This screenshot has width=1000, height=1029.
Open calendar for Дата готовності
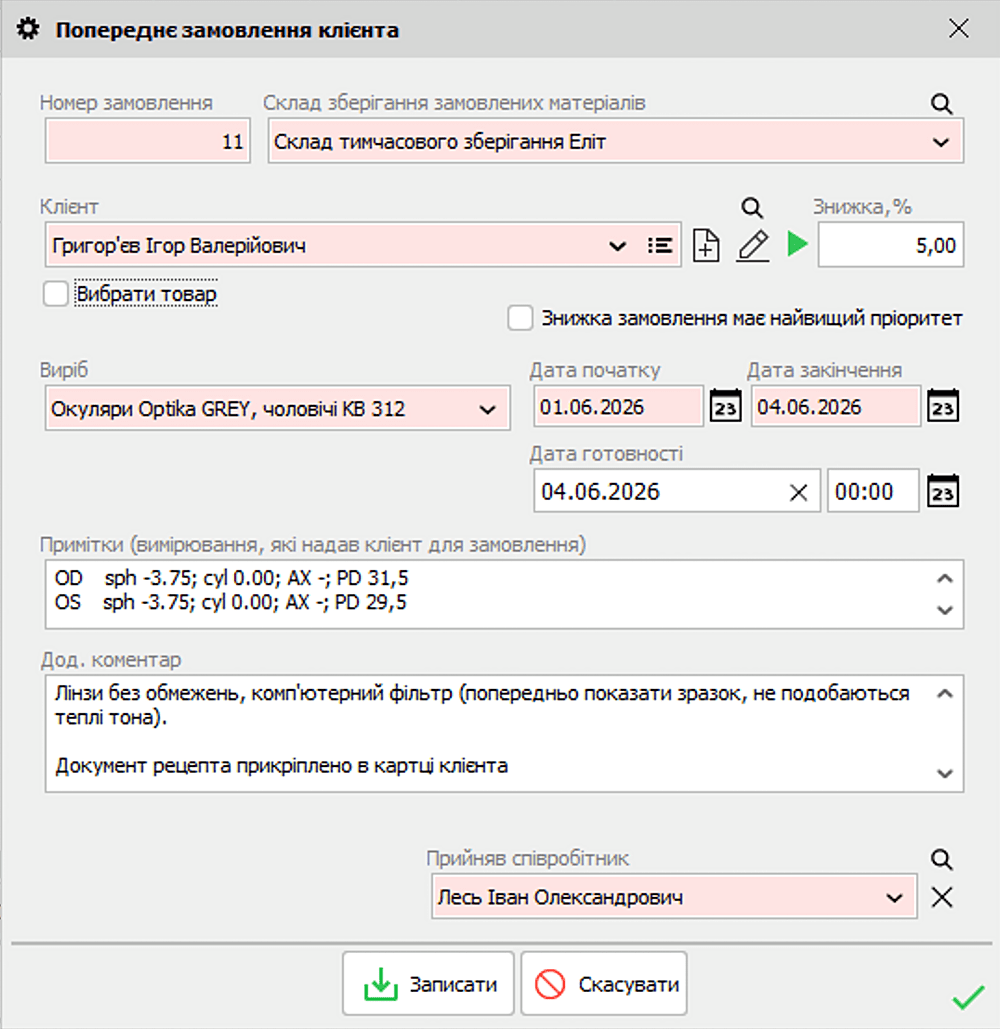tap(943, 491)
